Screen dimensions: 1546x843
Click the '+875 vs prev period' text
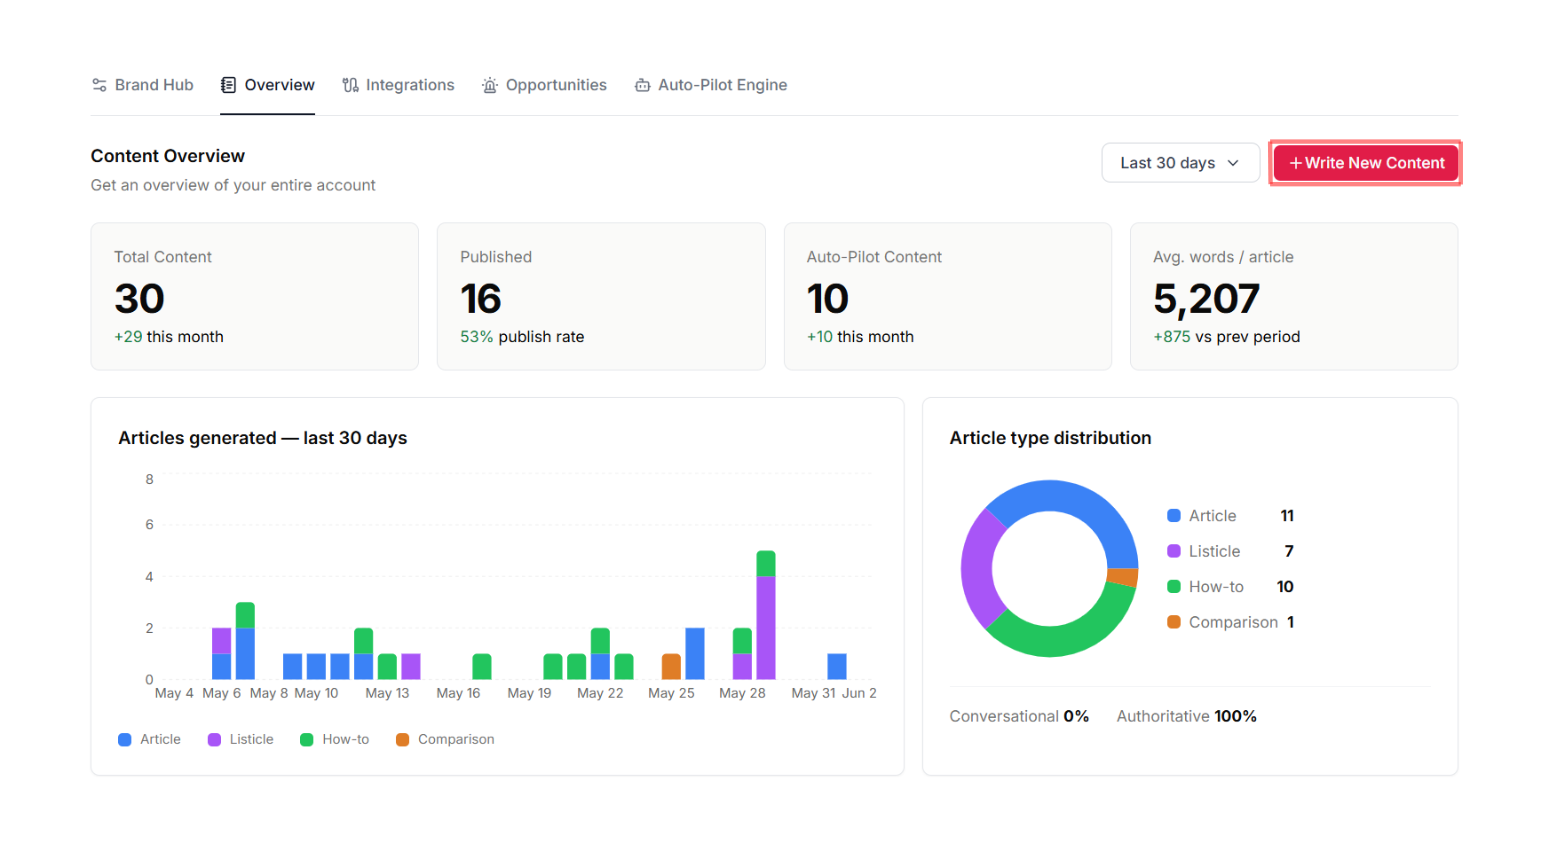[1227, 337]
